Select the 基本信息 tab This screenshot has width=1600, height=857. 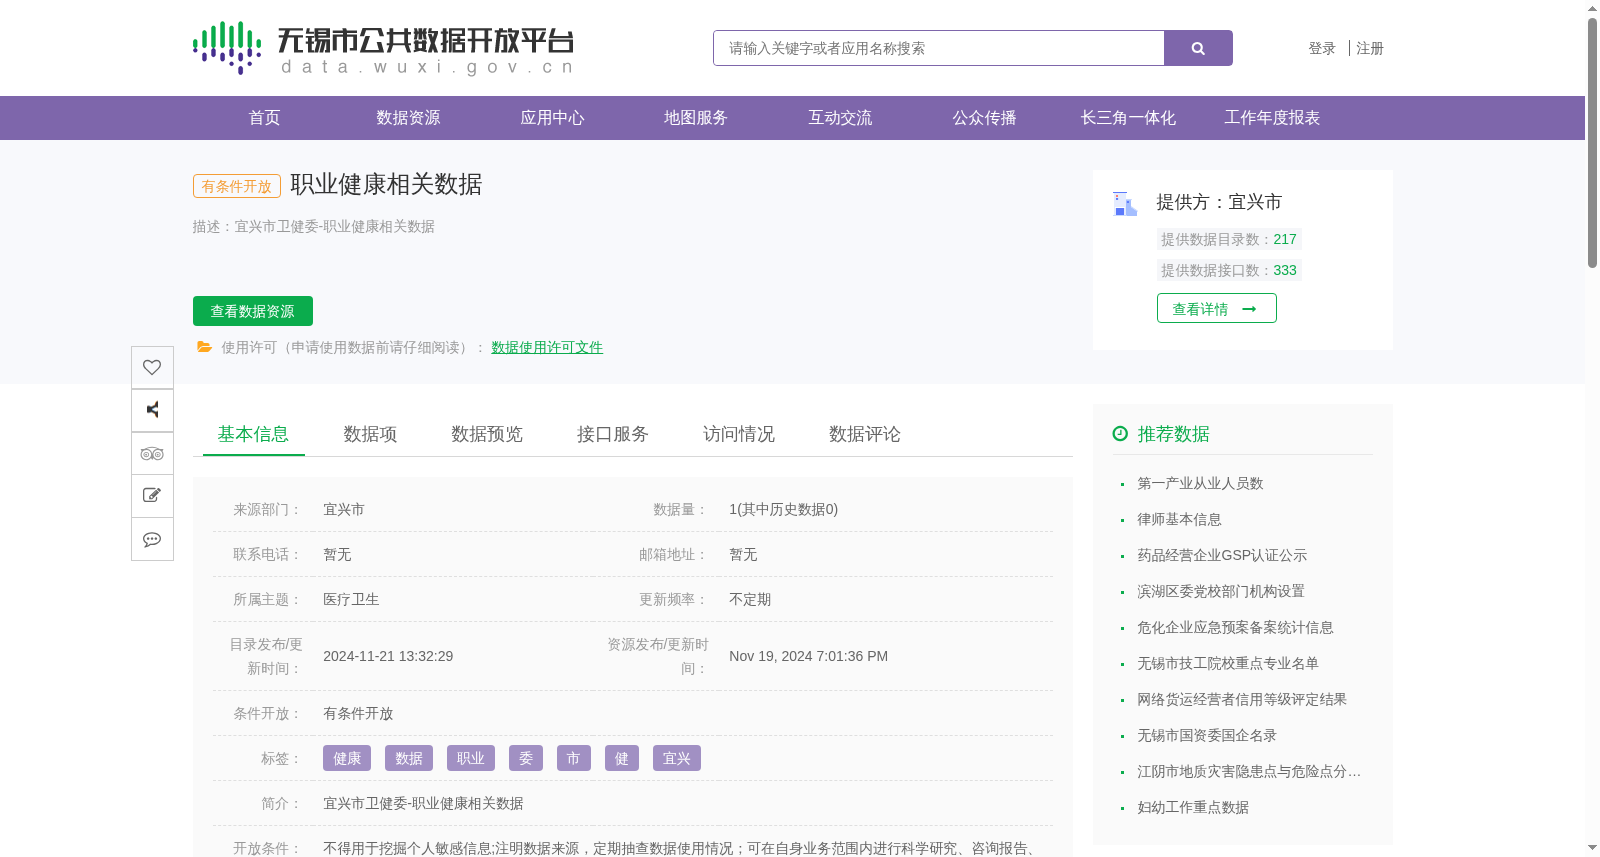pos(253,434)
